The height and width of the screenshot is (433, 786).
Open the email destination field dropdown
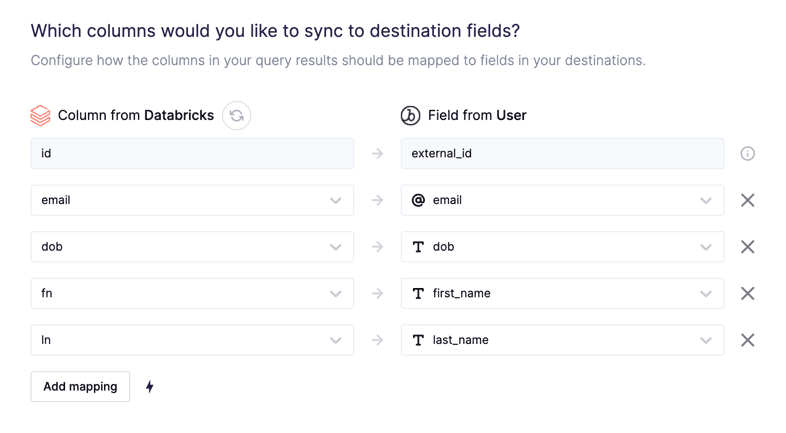[x=562, y=200]
